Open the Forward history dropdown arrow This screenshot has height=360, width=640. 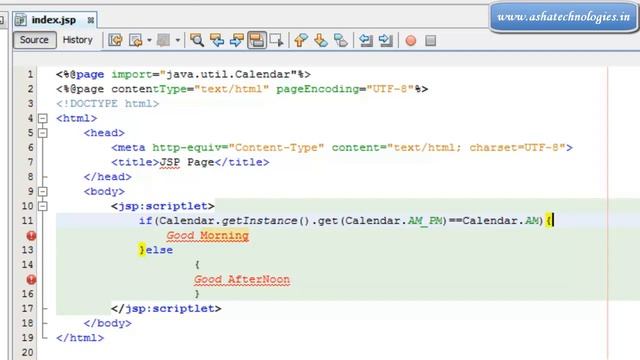click(x=178, y=40)
